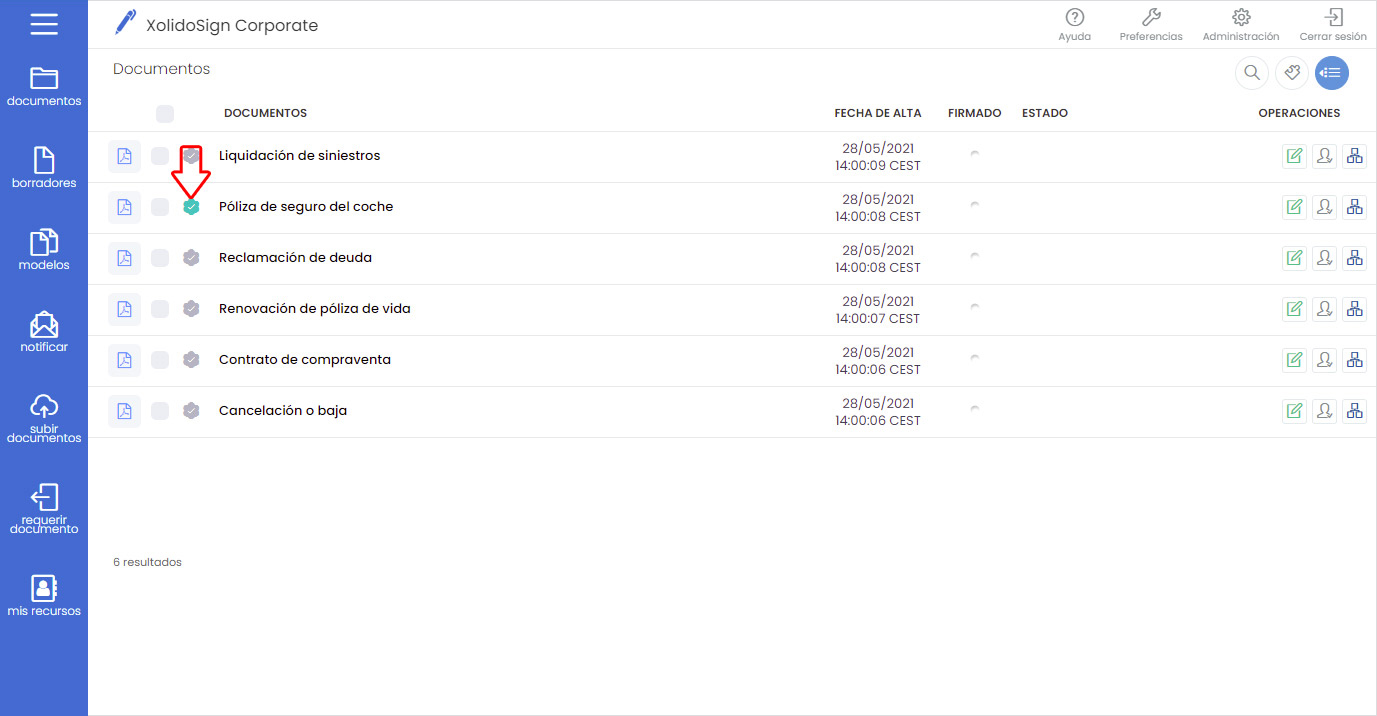Open PDF icon for Renovación de póliza de vida
The height and width of the screenshot is (716, 1377).
[x=124, y=309]
